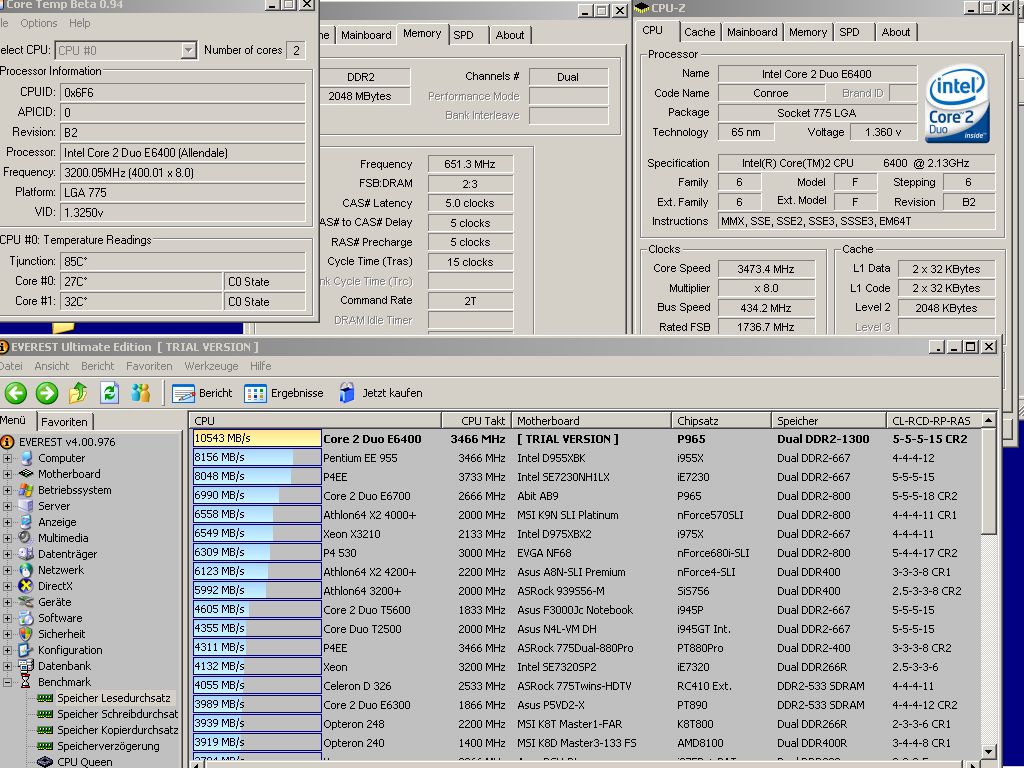
Task: Collapse the Benchmark tree node
Action: point(7,682)
